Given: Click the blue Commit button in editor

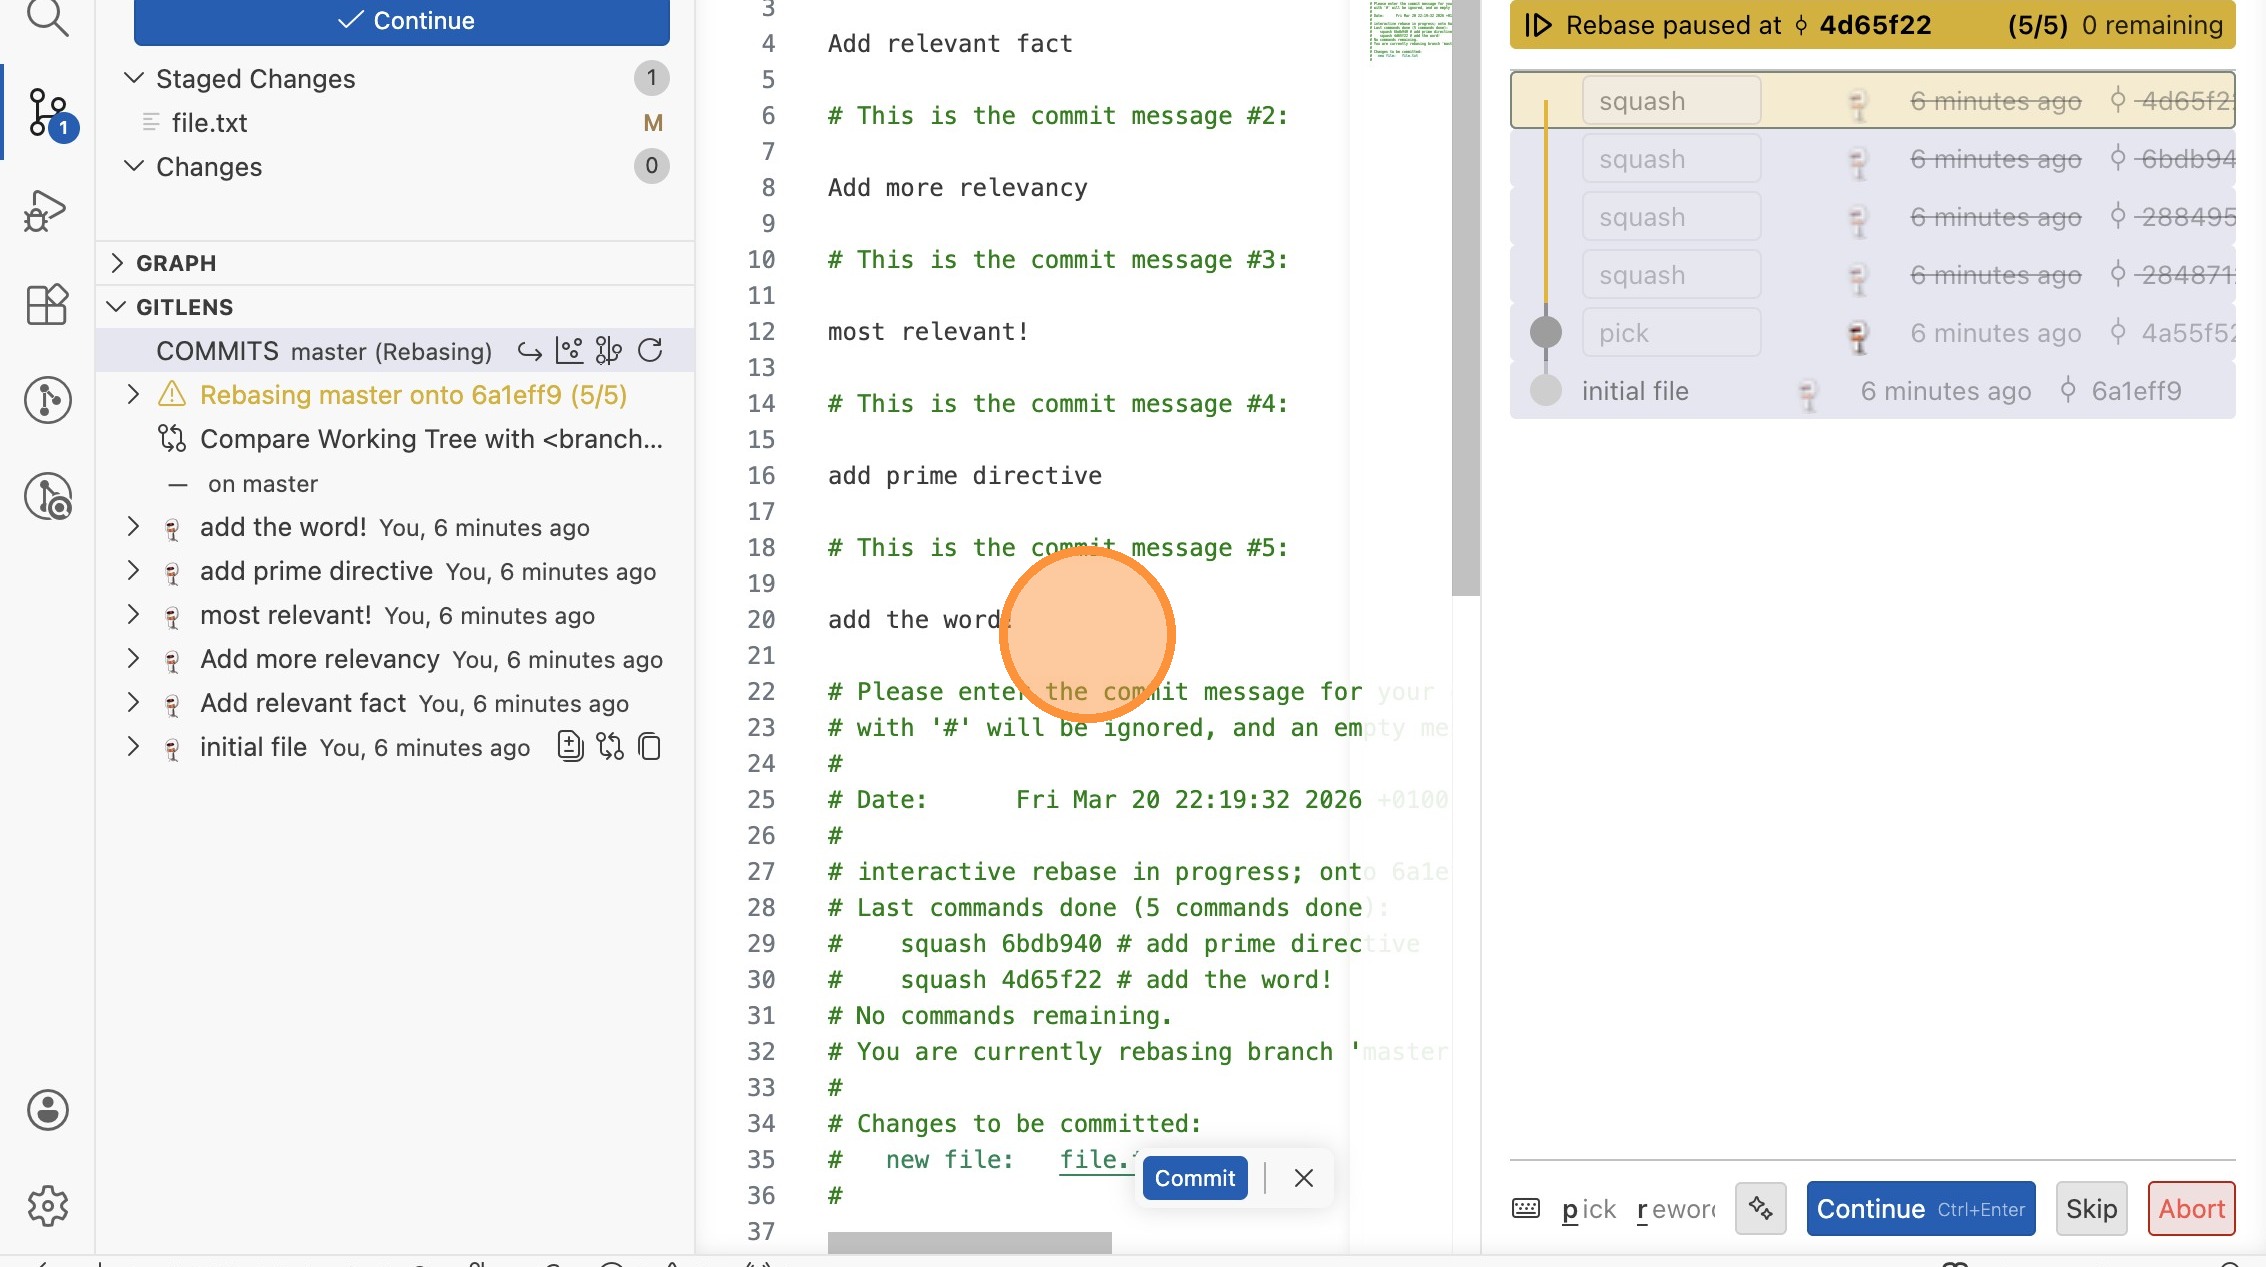Looking at the screenshot, I should point(1194,1178).
